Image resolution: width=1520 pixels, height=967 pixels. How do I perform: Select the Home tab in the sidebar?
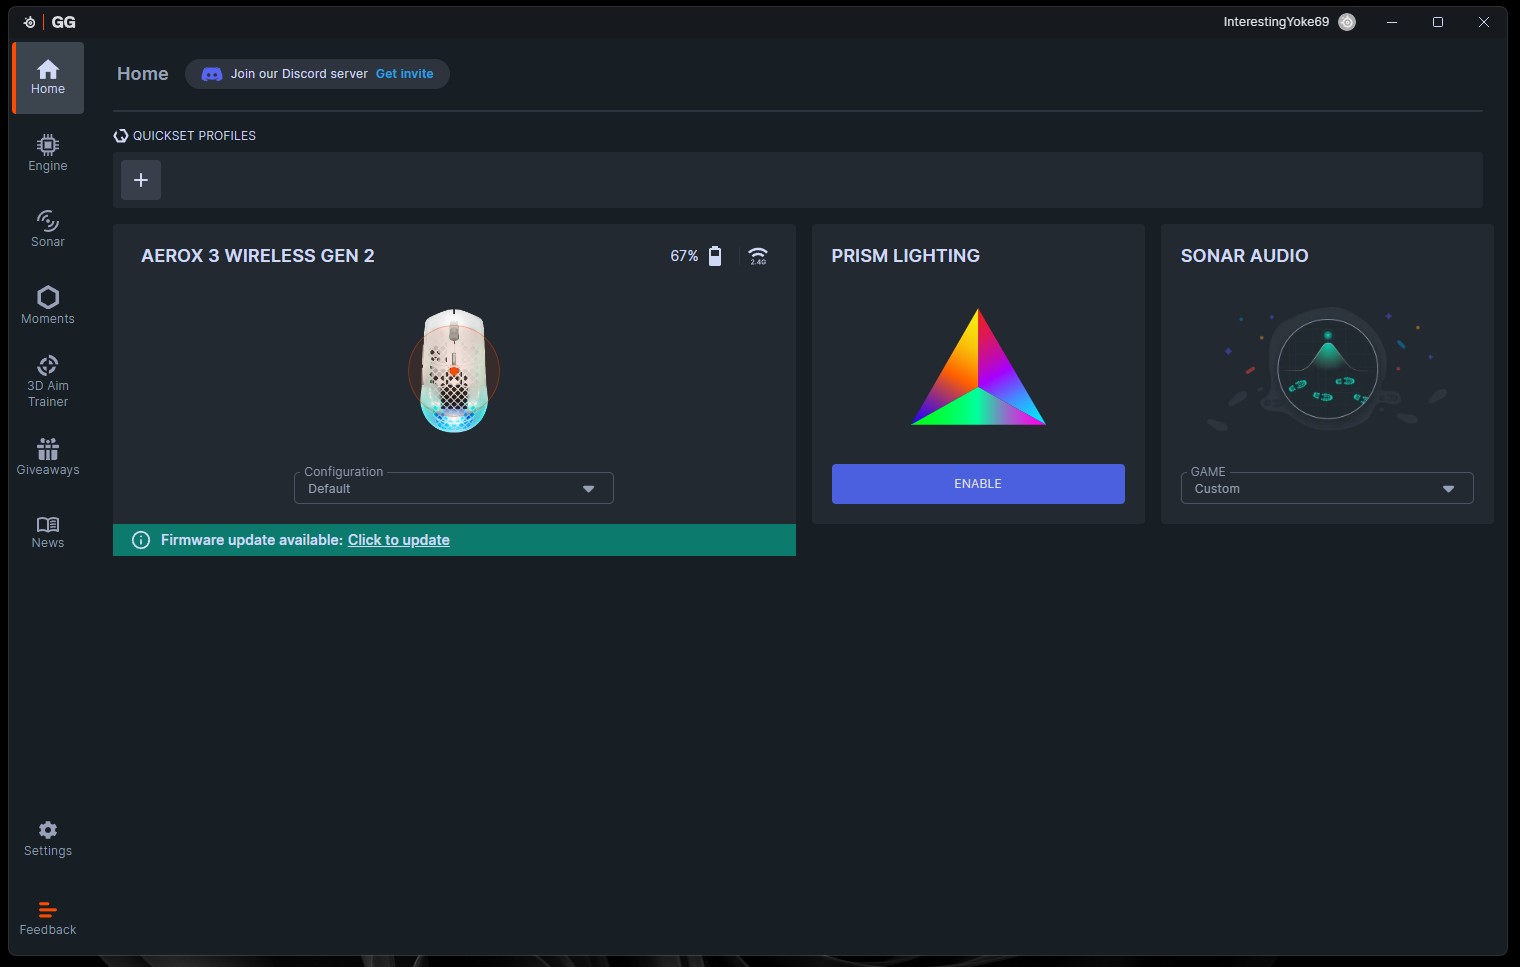pos(47,77)
